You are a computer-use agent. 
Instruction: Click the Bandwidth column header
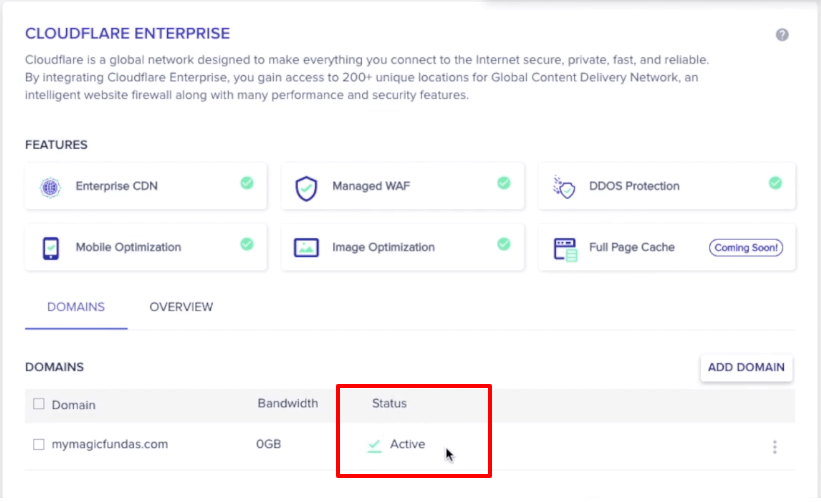(288, 404)
